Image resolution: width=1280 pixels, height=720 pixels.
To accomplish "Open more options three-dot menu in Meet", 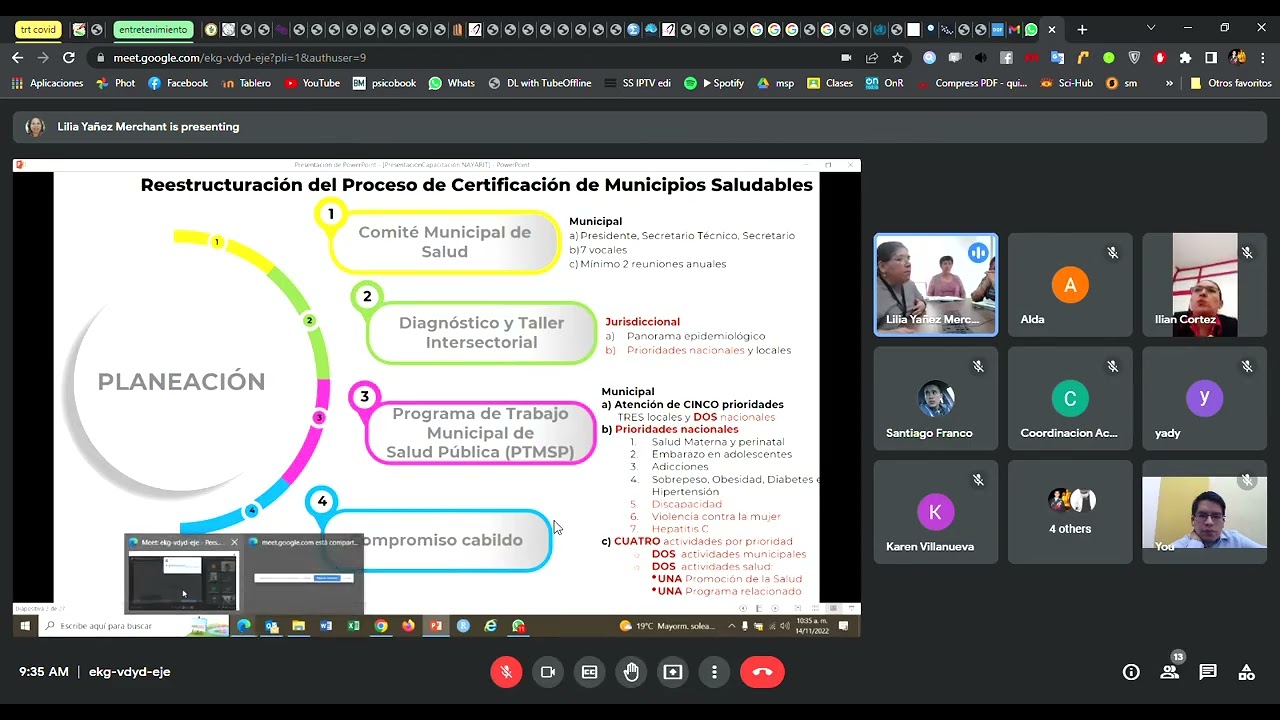I will 714,672.
